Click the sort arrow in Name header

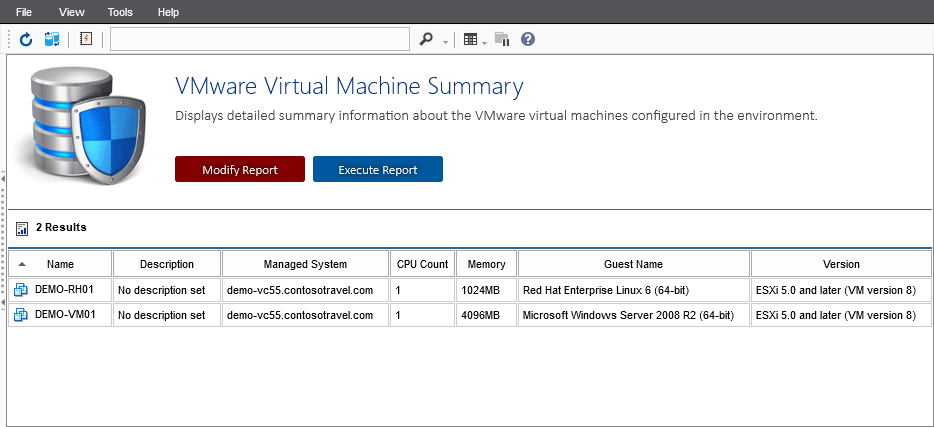[22, 263]
